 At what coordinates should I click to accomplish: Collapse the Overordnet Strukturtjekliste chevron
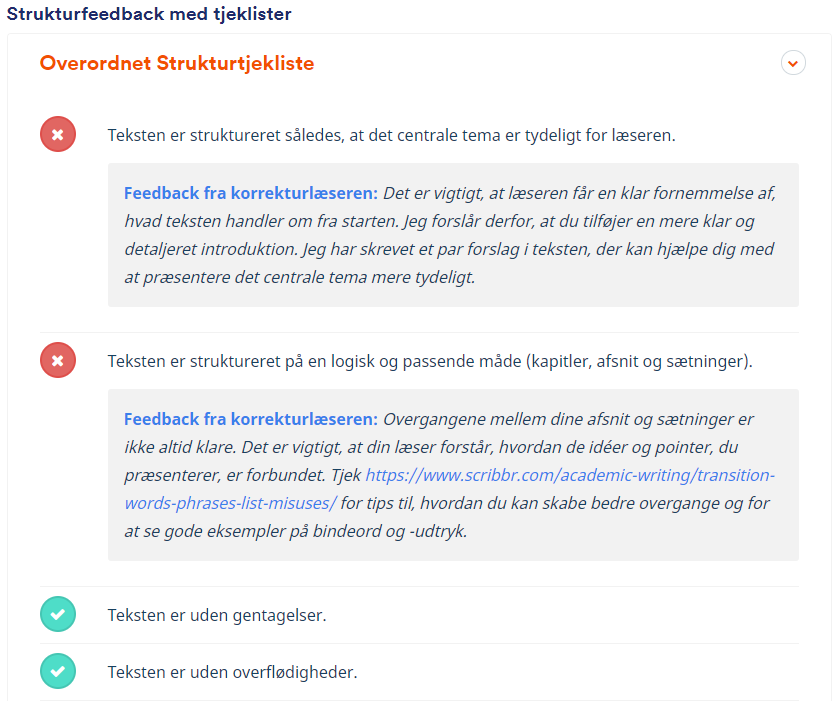coord(793,63)
